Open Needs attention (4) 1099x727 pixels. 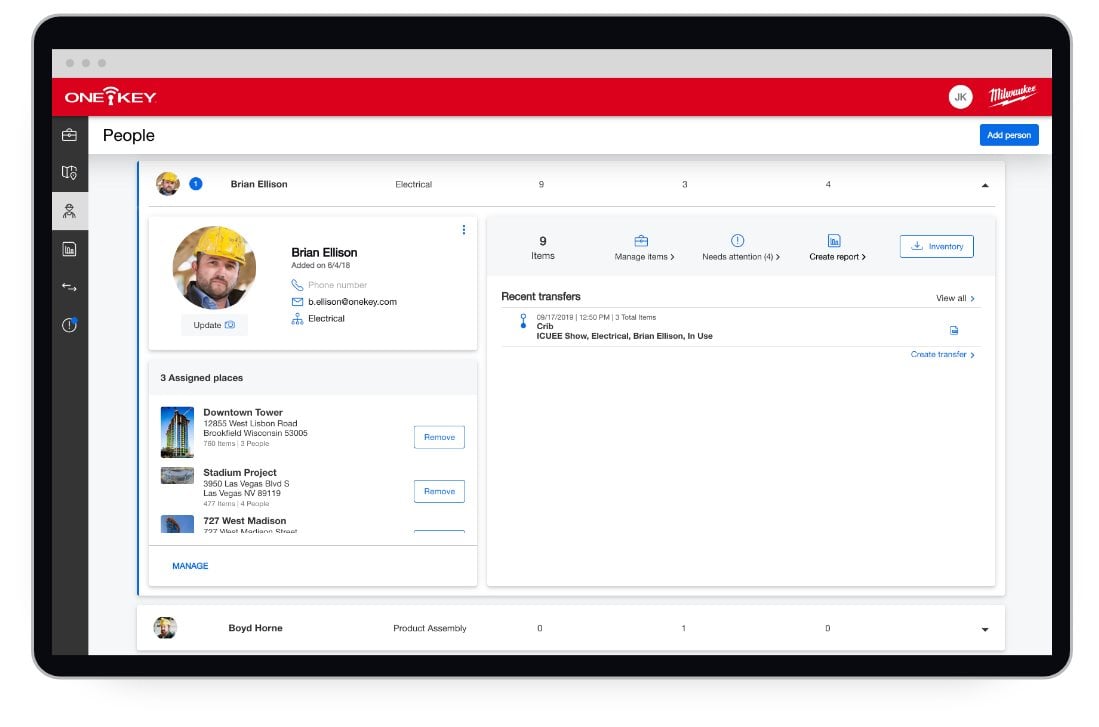pyautogui.click(x=740, y=248)
